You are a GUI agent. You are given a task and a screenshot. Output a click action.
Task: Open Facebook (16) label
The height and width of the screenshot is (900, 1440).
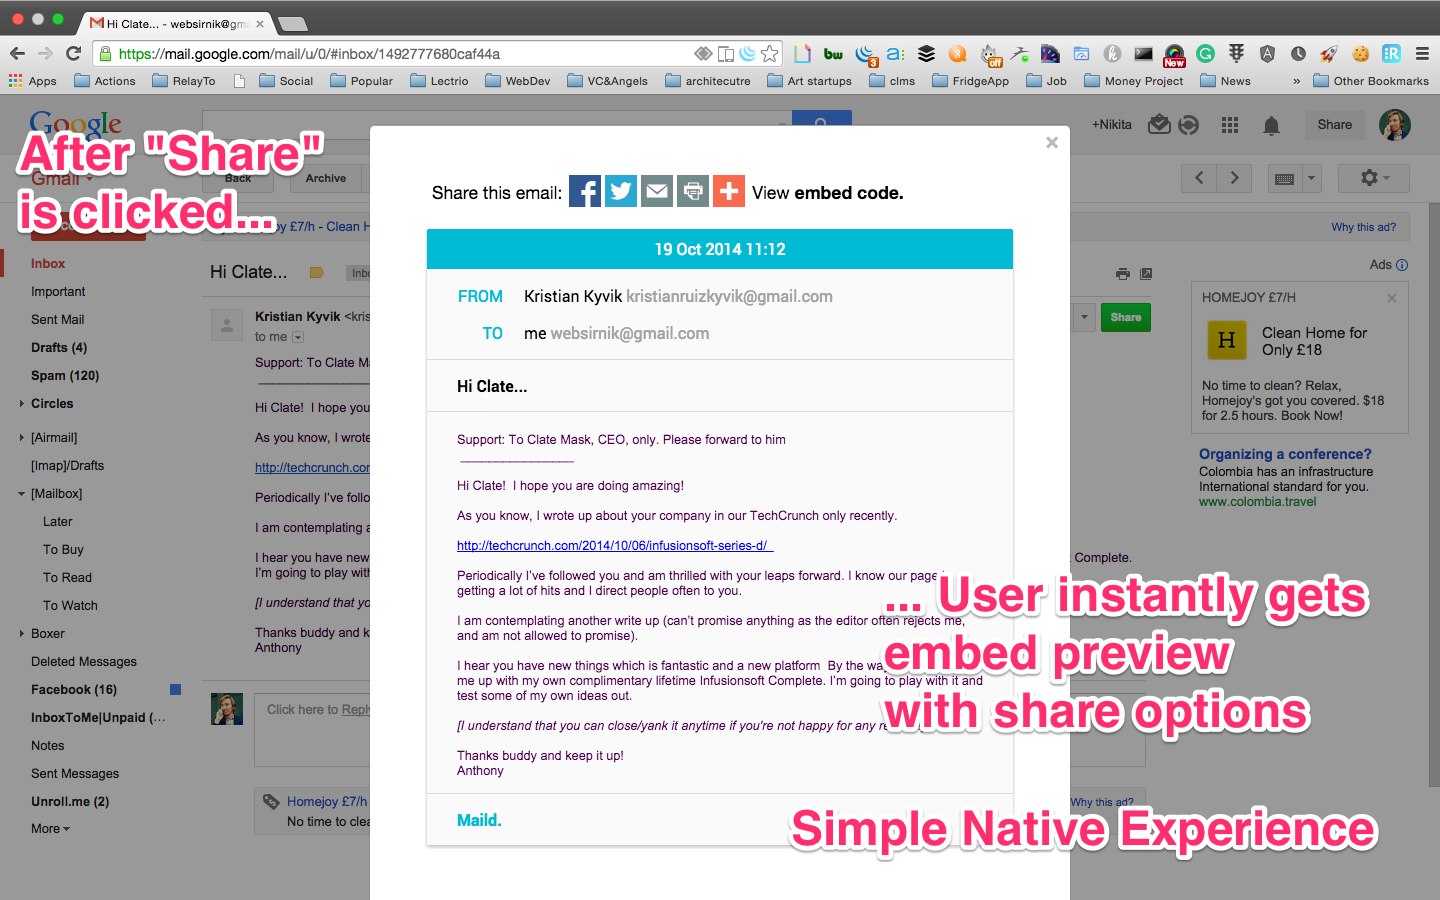[x=74, y=690]
